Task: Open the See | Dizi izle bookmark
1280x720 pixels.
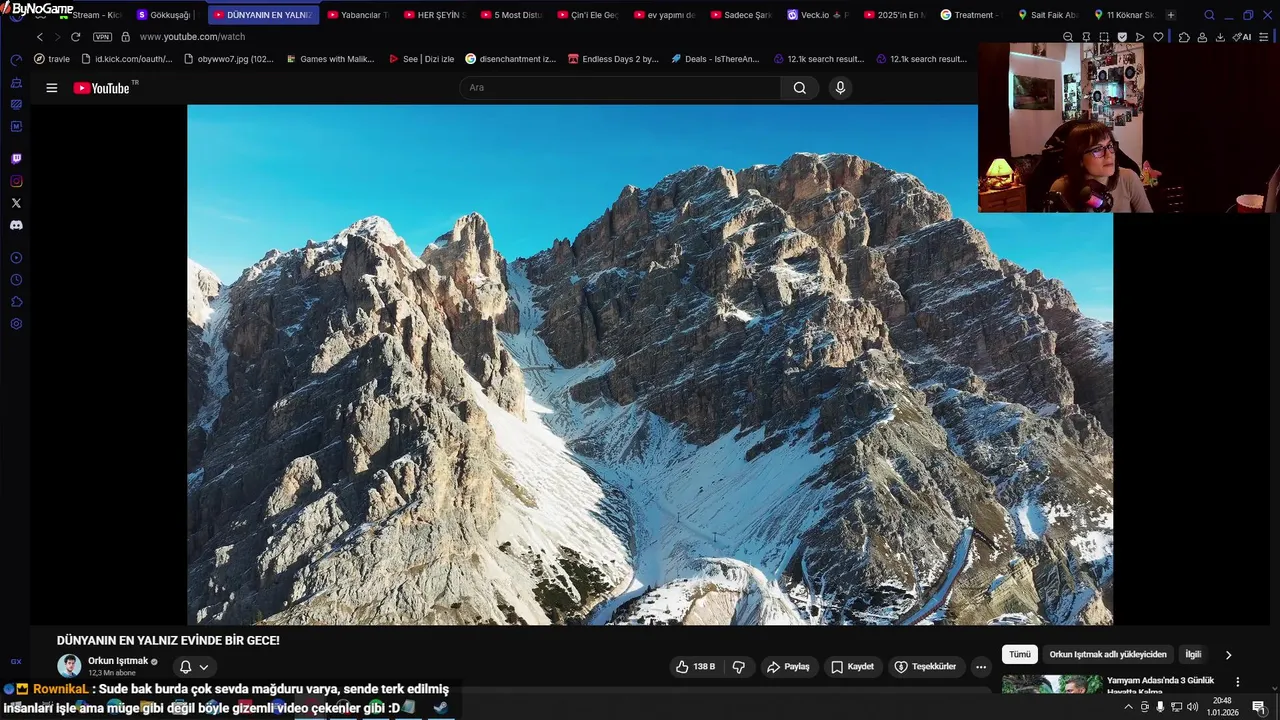Action: pos(420,59)
